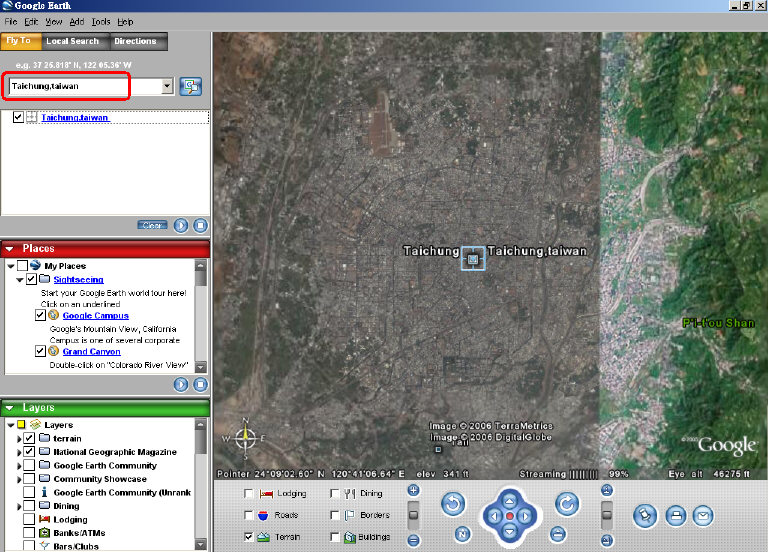Zoom out with the minus button
Viewport: 768px width, 552px height.
(x=413, y=540)
